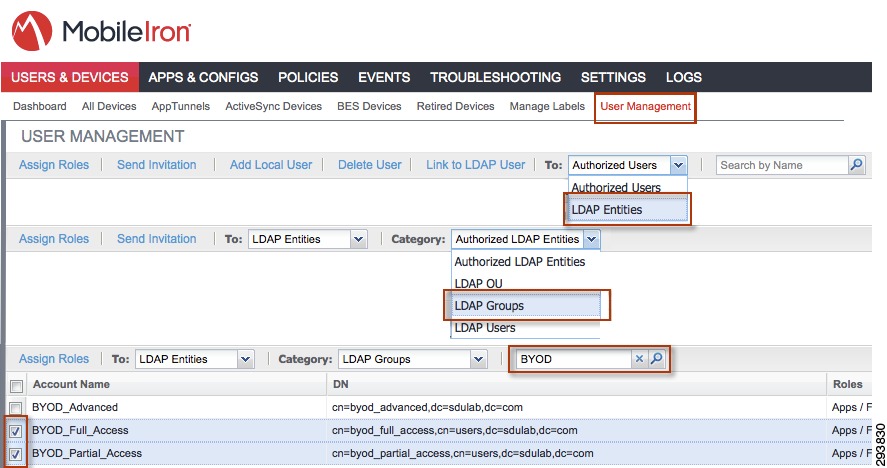The height and width of the screenshot is (468, 887).
Task: Open the LOGS tab
Action: [684, 77]
